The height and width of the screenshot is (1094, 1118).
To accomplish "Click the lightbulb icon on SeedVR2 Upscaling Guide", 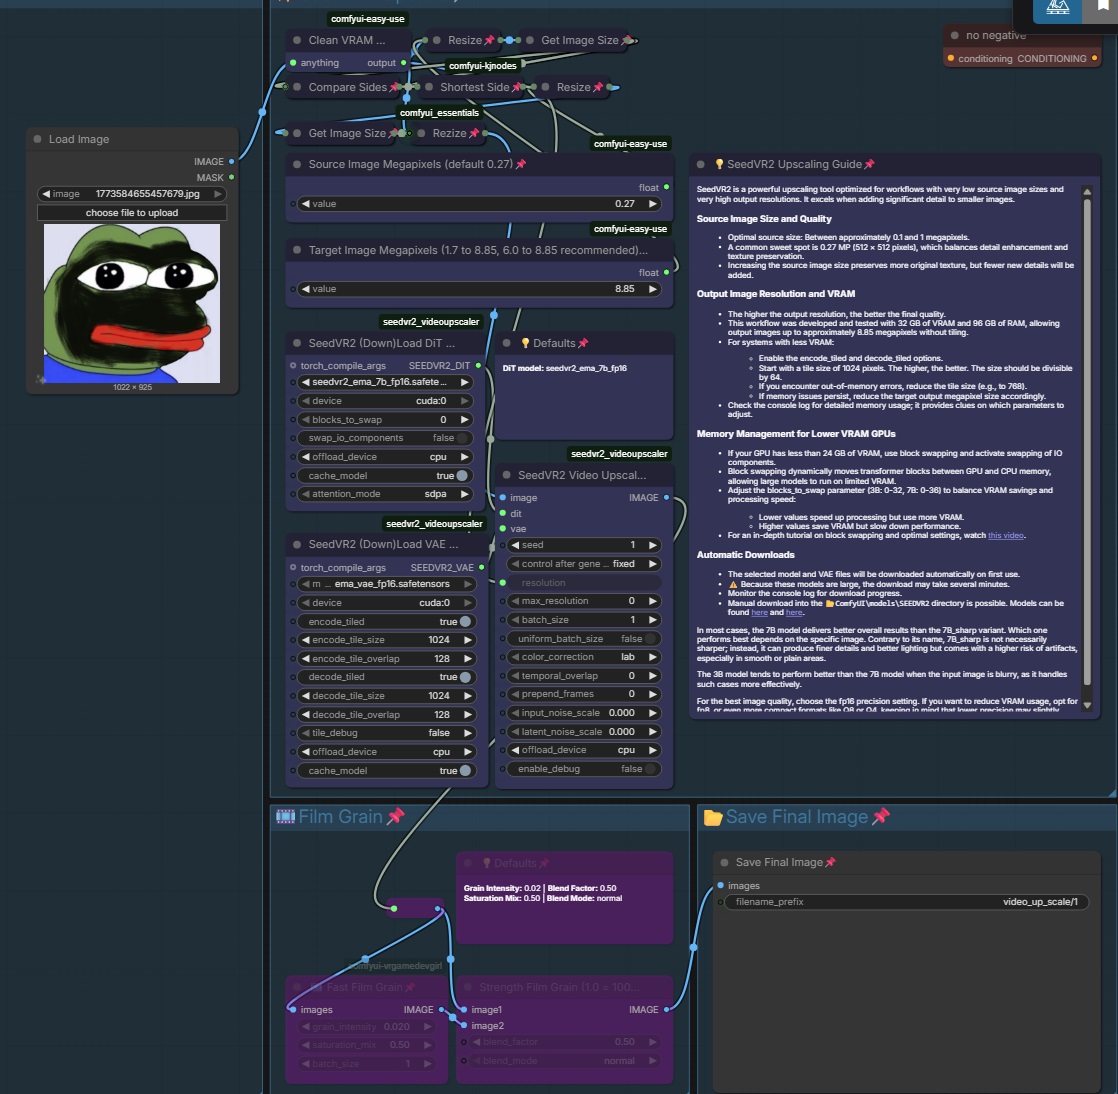I will click(719, 164).
